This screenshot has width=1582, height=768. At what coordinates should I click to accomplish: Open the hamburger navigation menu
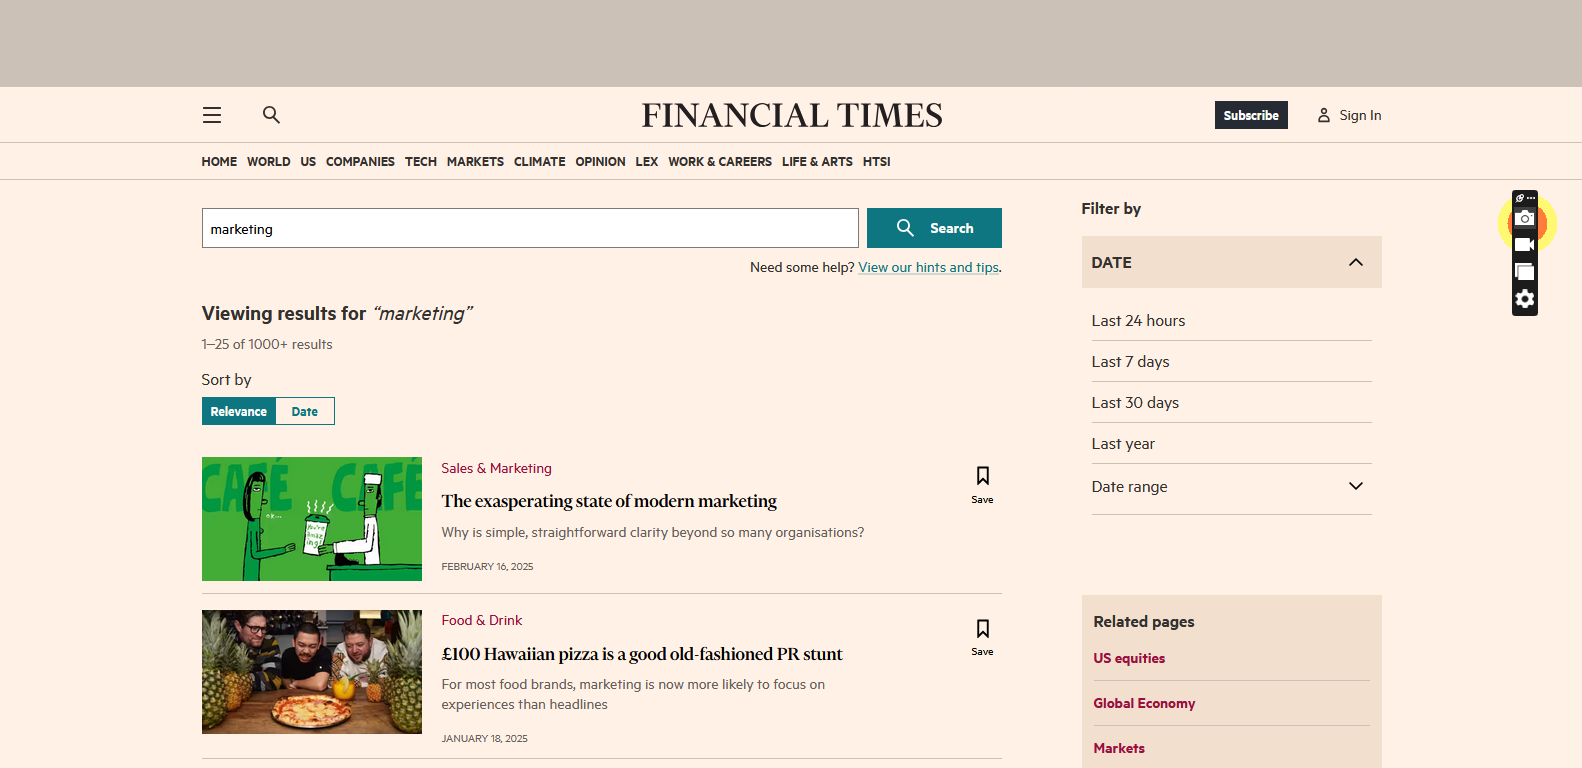pyautogui.click(x=212, y=115)
